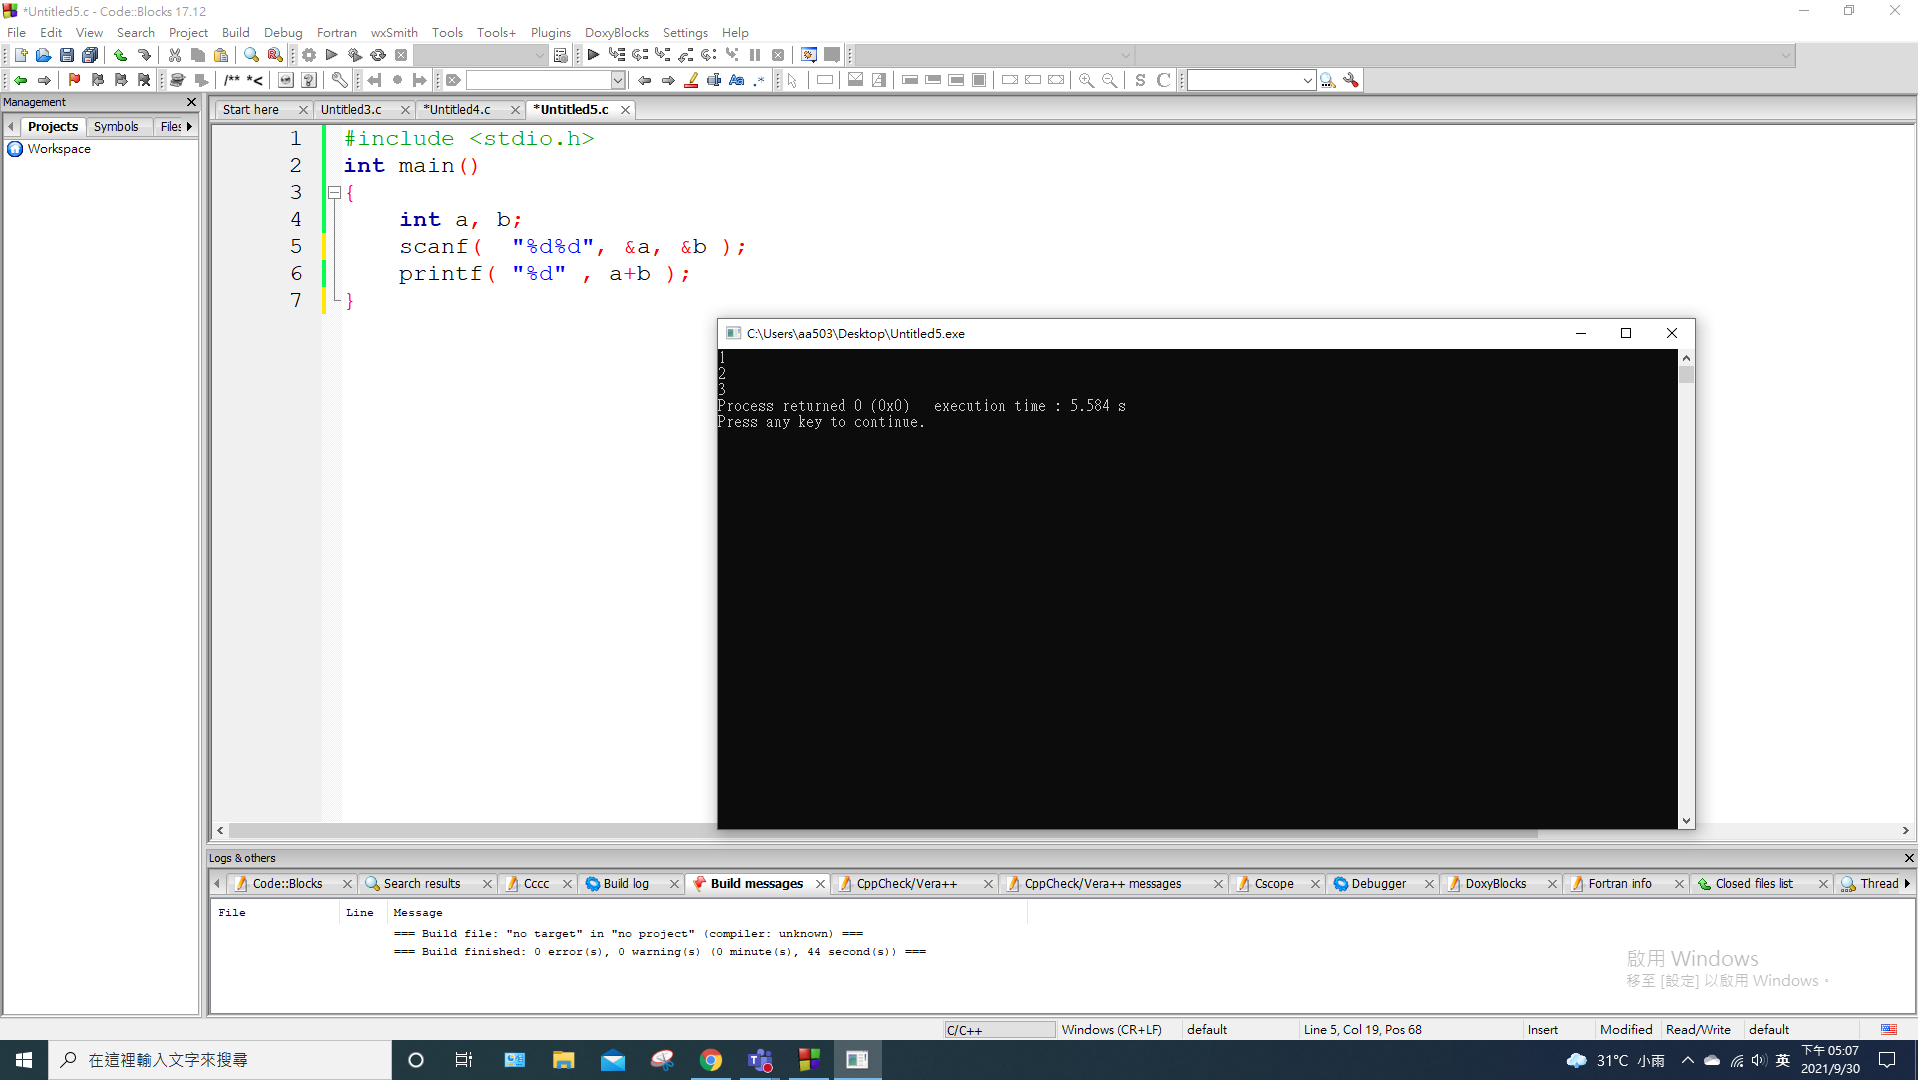Image resolution: width=1918 pixels, height=1080 pixels.
Task: Click the Run program play icon
Action: point(332,55)
